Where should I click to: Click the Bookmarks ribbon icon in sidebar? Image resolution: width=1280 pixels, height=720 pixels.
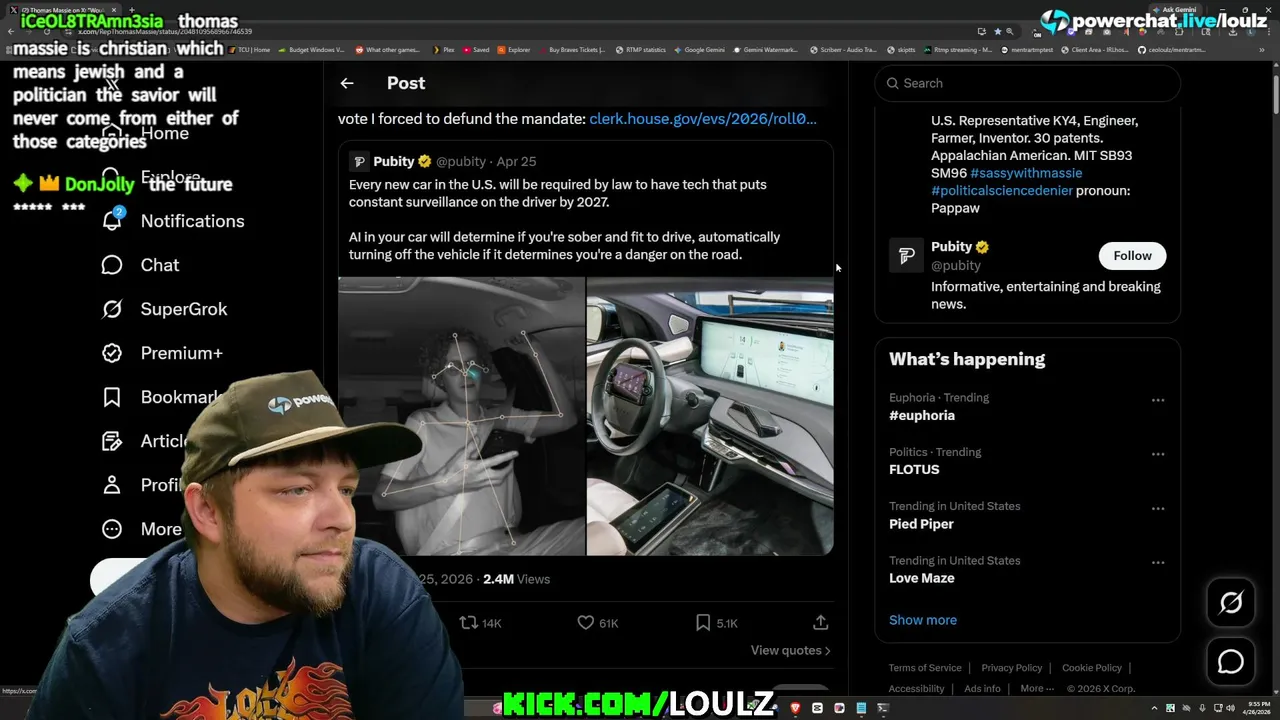[112, 397]
